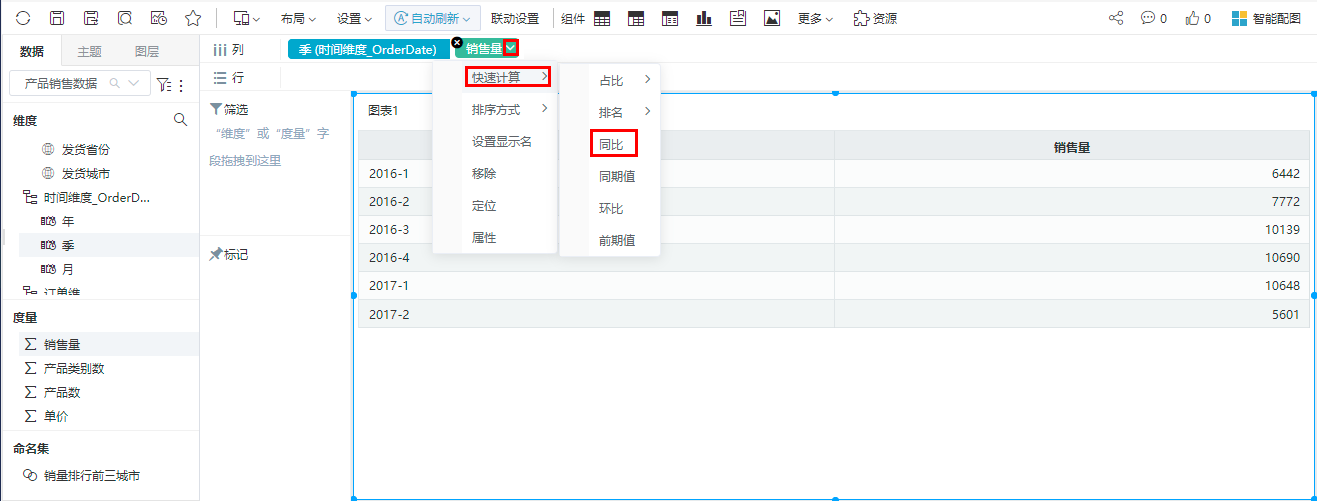Open the 自动刷新 dropdown
Image resolution: width=1317 pixels, height=501 pixels.
point(433,18)
